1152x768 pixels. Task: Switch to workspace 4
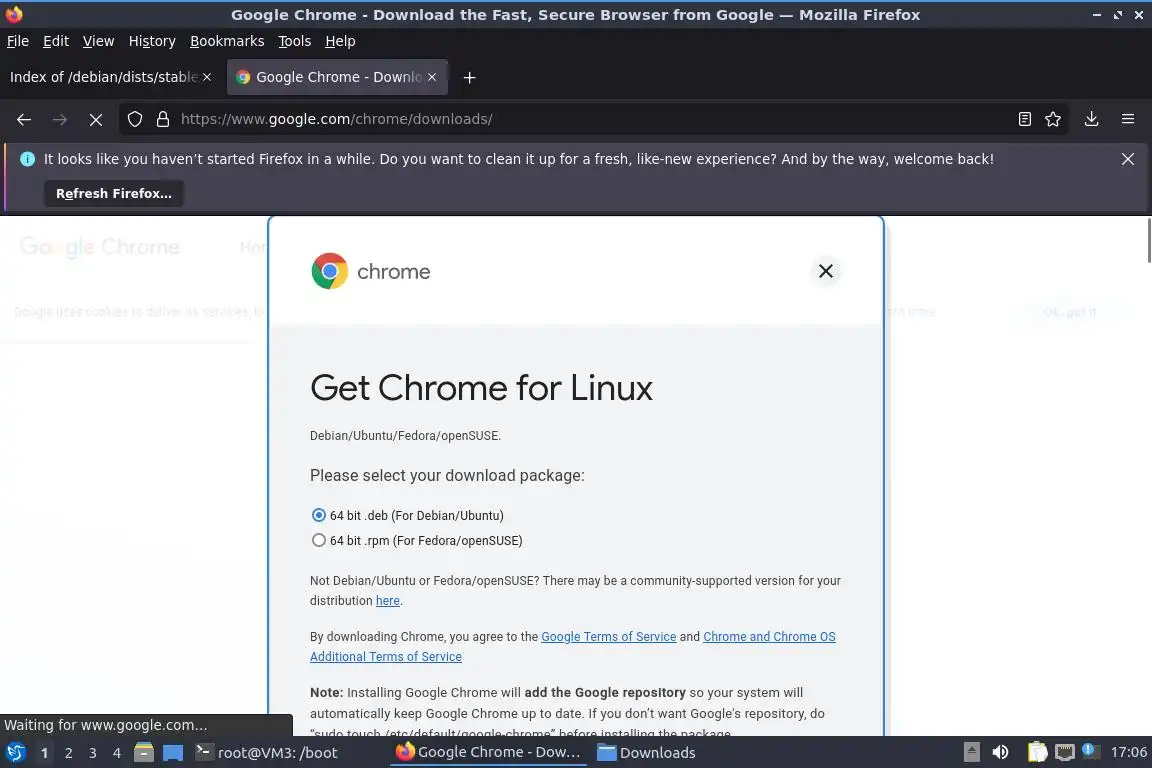coord(117,753)
